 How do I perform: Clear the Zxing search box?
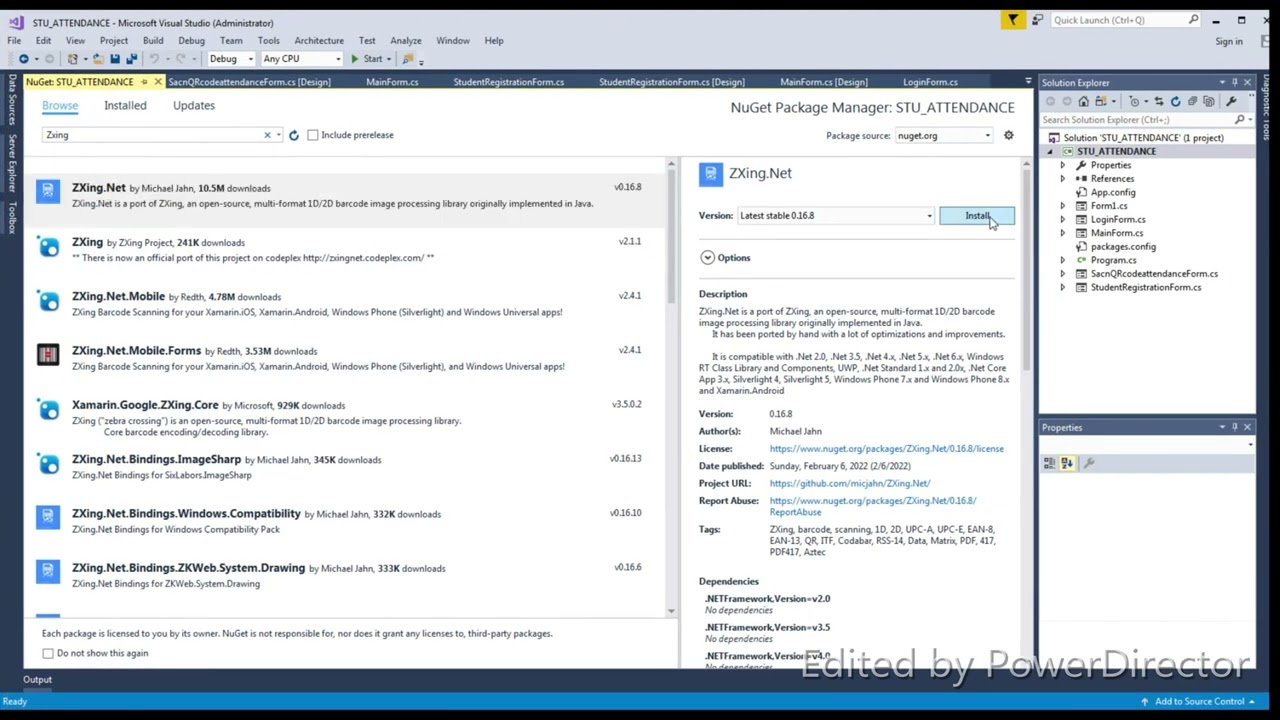pyautogui.click(x=267, y=135)
